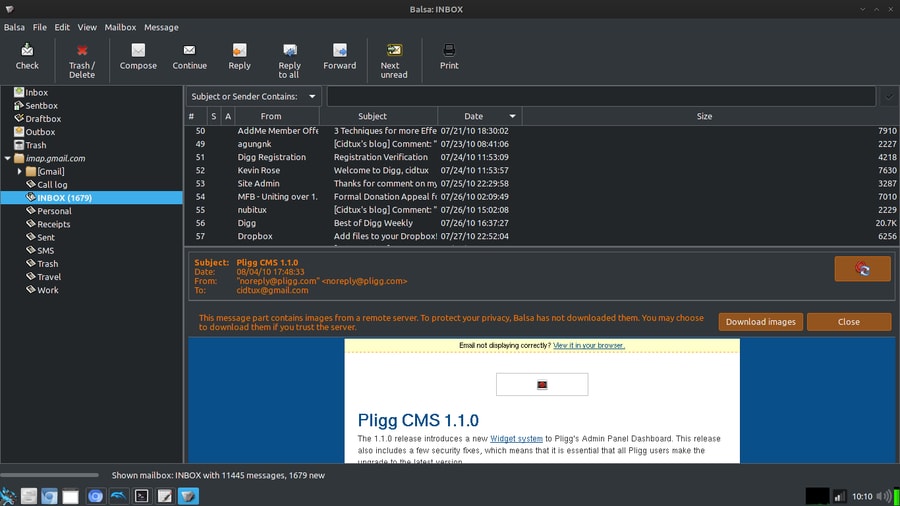Expand the [Gmail] folder
Screen dimensions: 900x506
pos(20,172)
